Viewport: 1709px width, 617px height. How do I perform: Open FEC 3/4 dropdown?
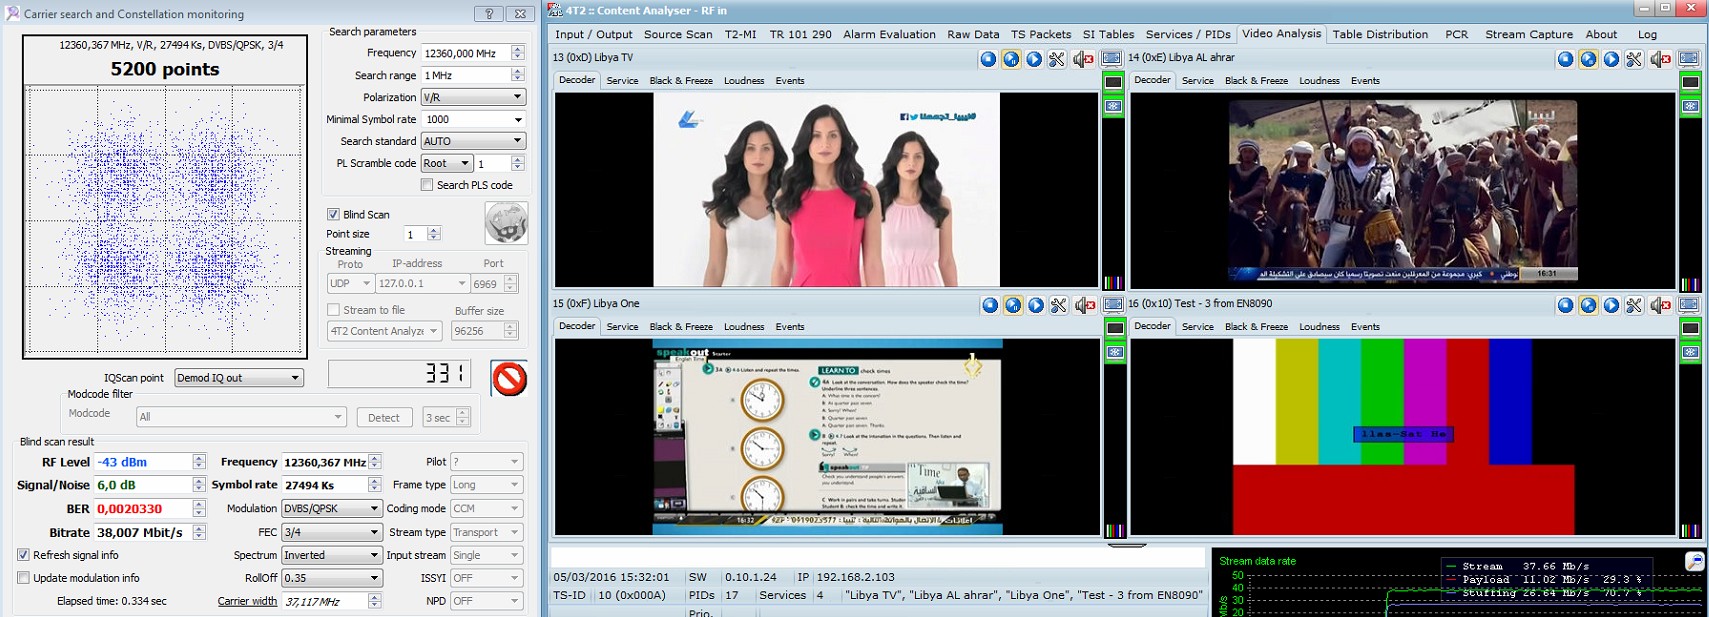(332, 532)
